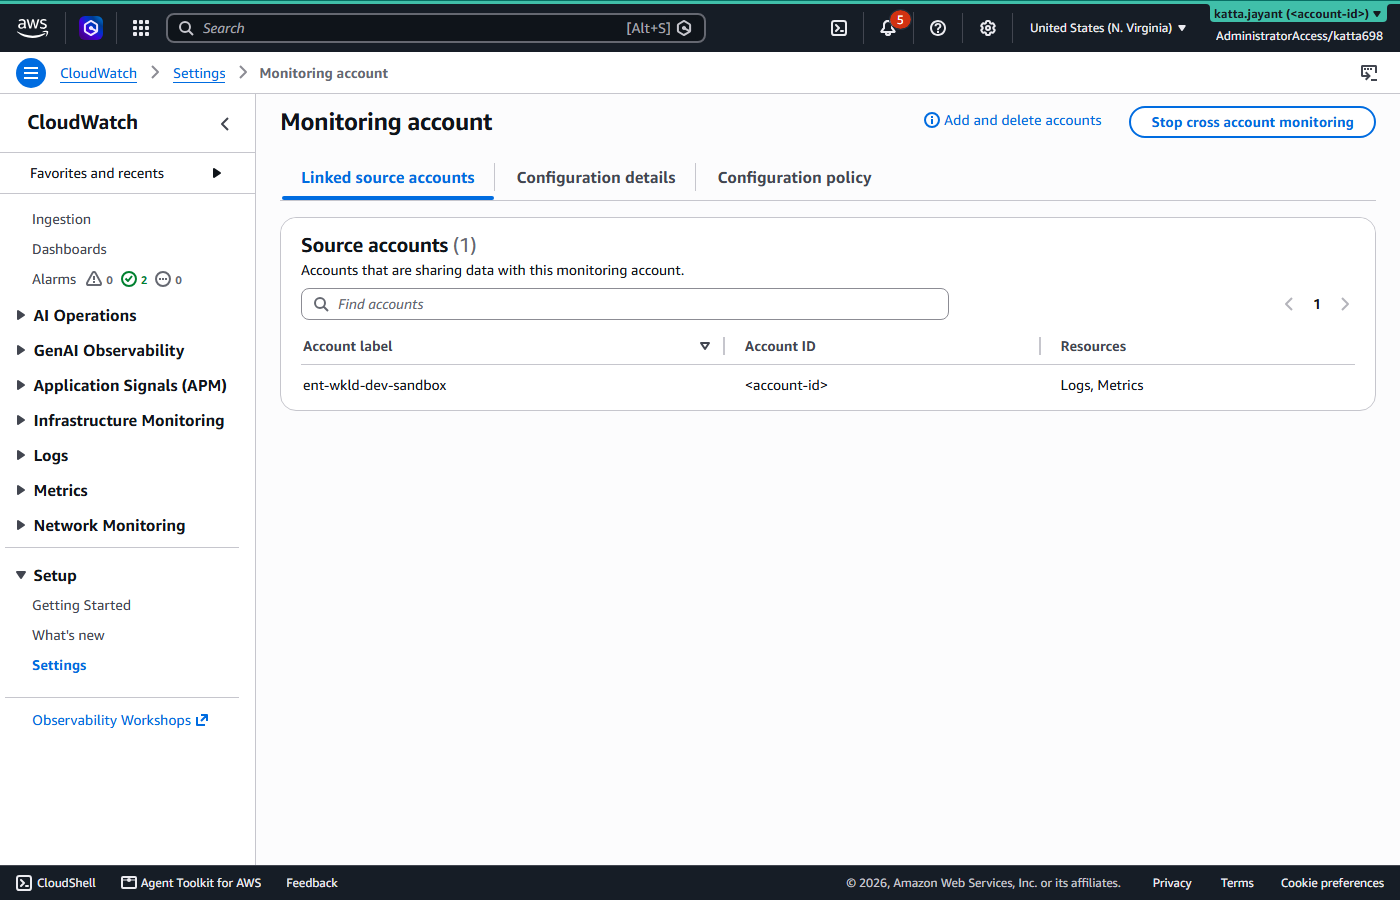1400x900 pixels.
Task: Click the icon beside the Alt+S shortcut in search
Action: point(684,28)
